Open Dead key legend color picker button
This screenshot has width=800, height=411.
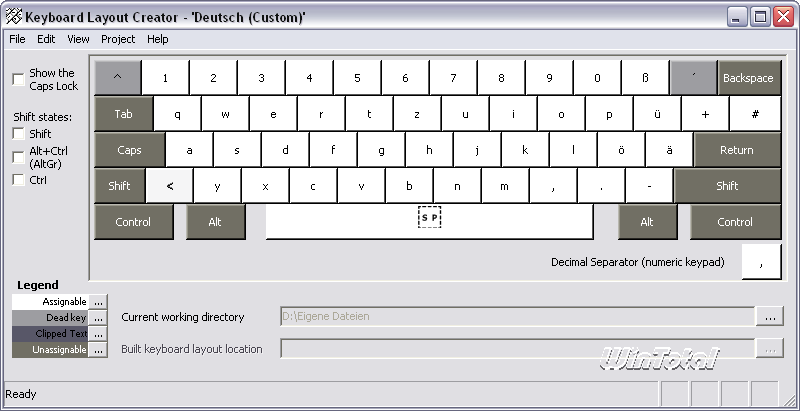(x=98, y=318)
